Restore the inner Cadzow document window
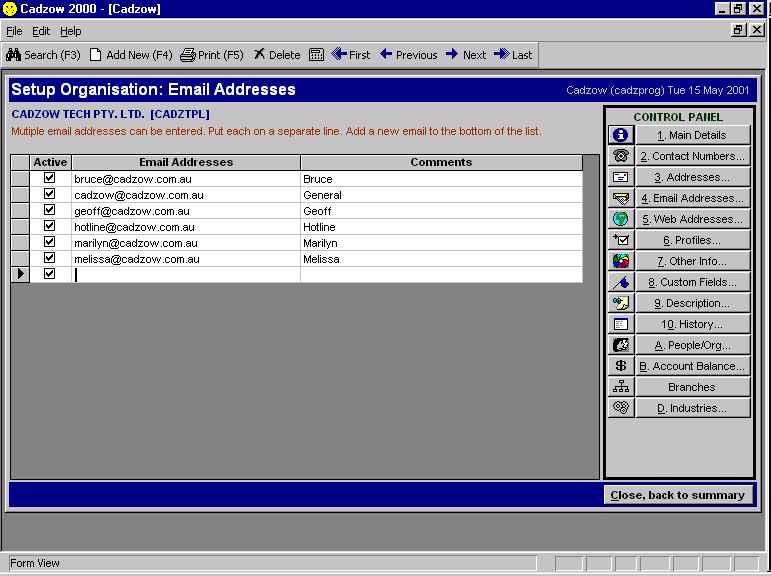The width and height of the screenshot is (771, 576). click(x=738, y=30)
